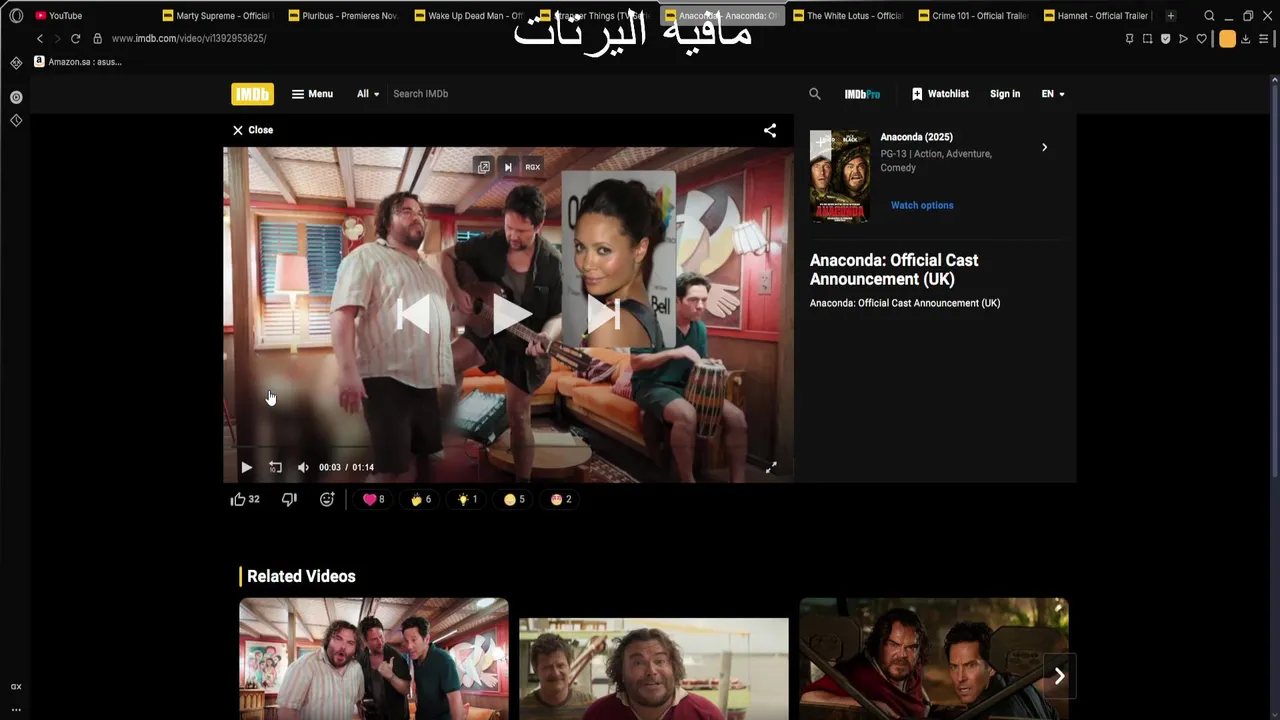Click the Sign in link
Image resolution: width=1280 pixels, height=720 pixels.
point(1005,94)
